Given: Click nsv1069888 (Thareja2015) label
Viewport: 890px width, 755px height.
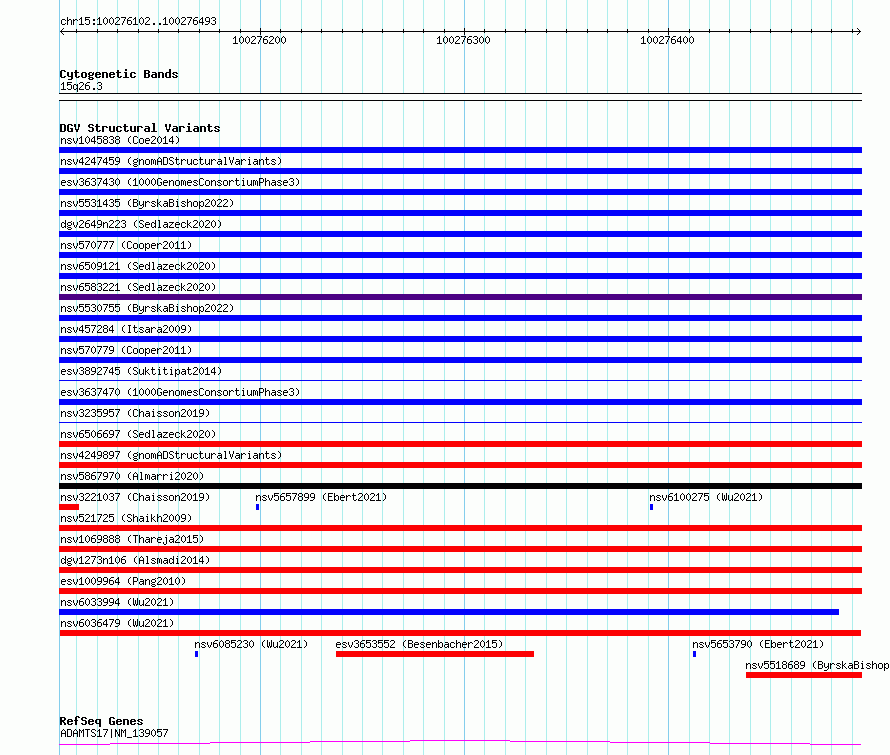Looking at the screenshot, I should coord(132,539).
